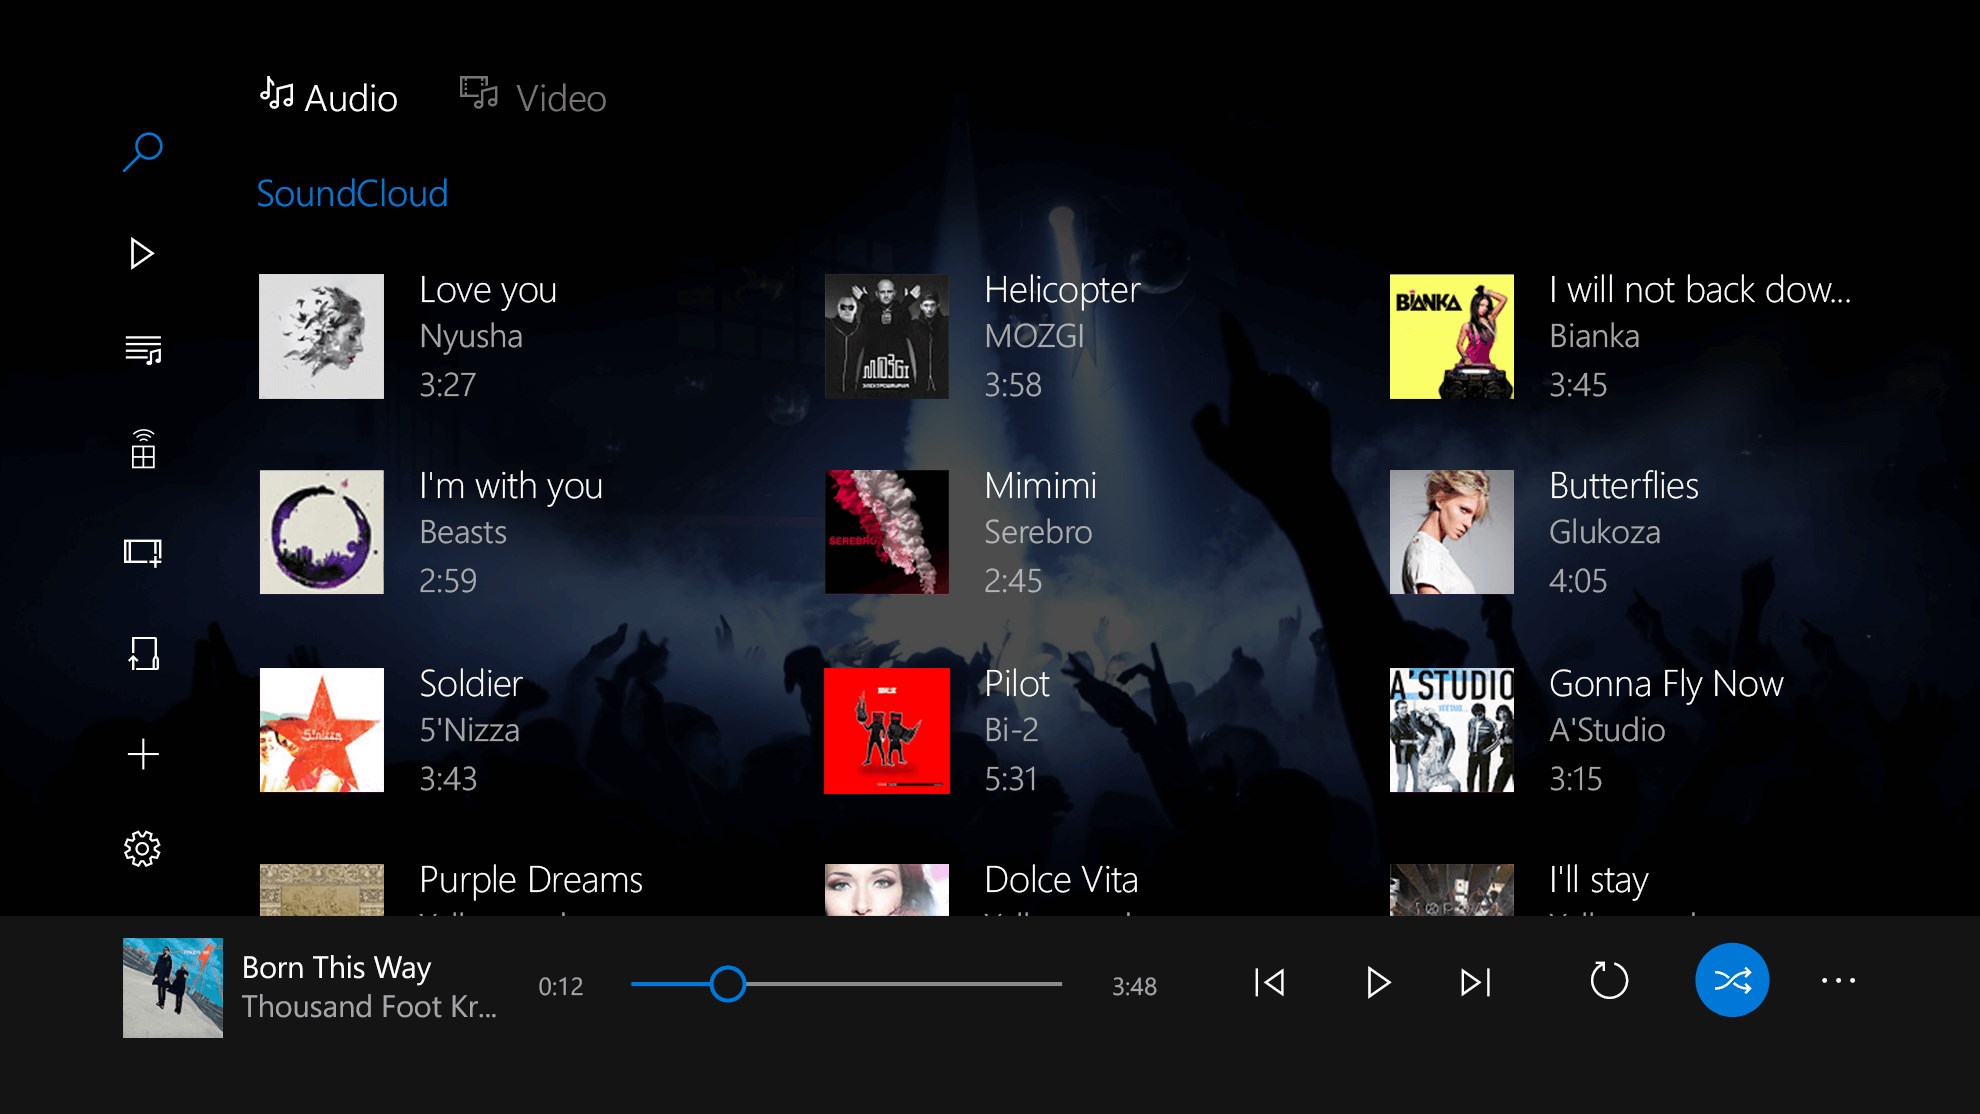Open the search panel

pyautogui.click(x=142, y=151)
